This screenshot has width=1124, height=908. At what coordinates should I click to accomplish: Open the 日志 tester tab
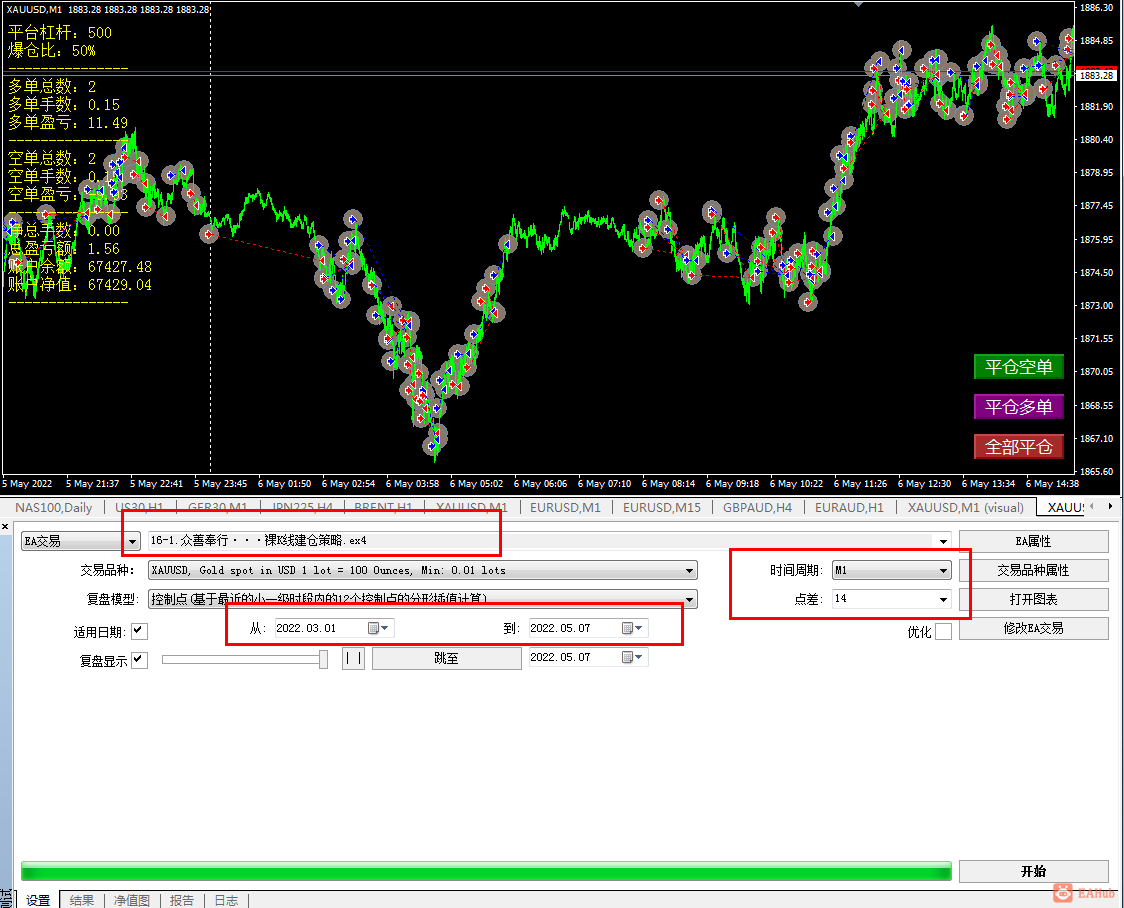coord(226,900)
